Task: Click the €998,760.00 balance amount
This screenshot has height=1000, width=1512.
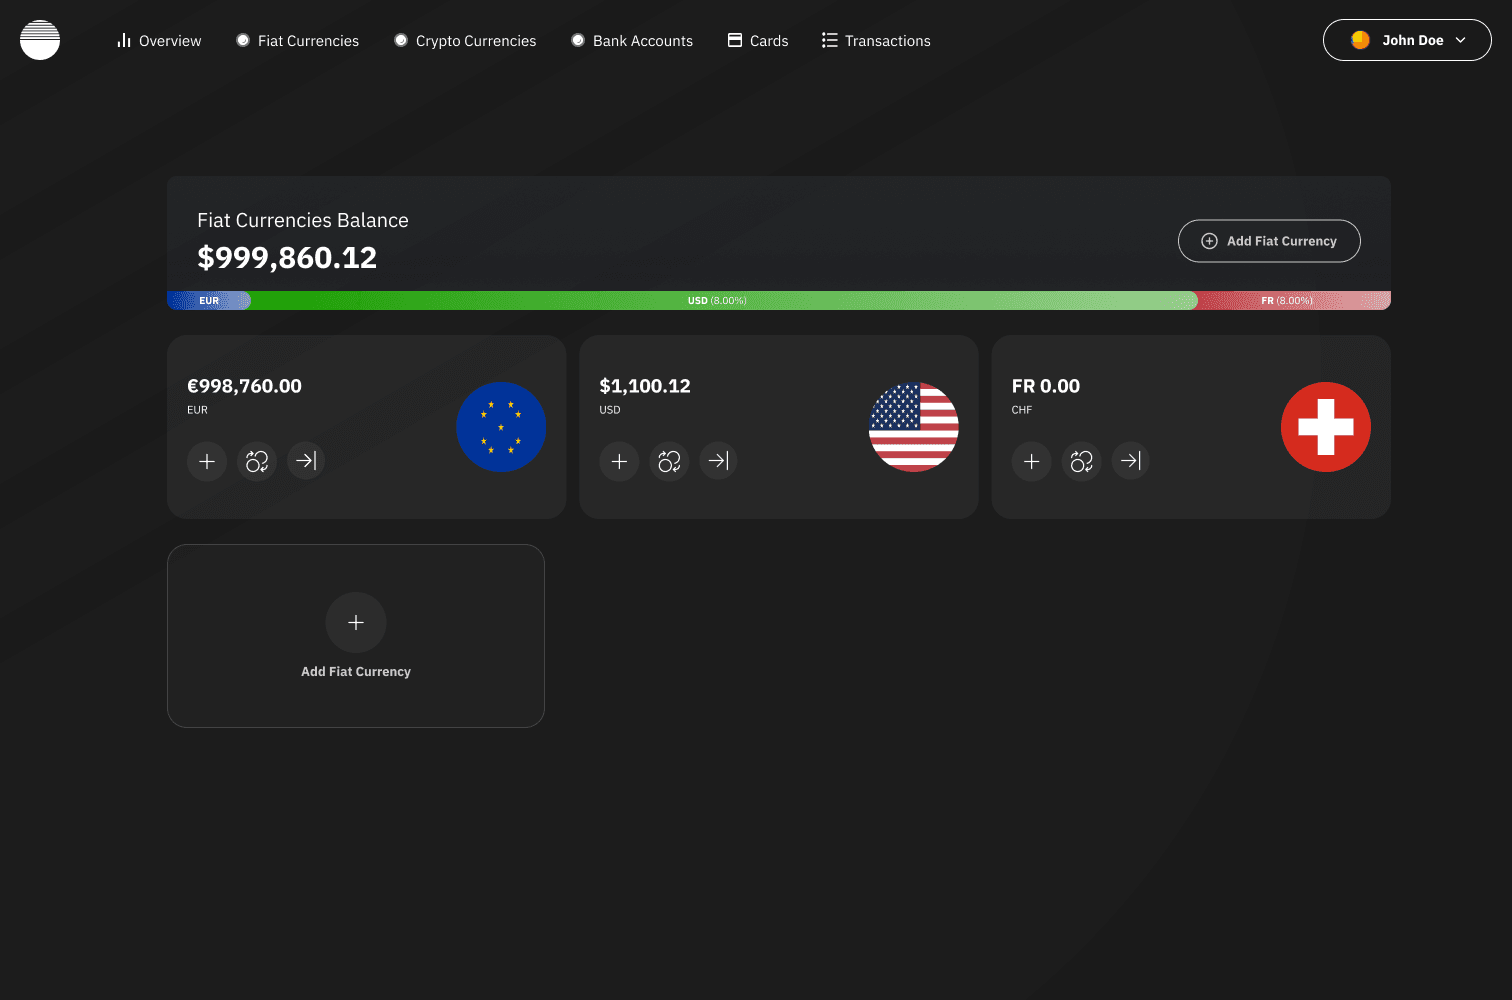Action: pyautogui.click(x=245, y=386)
